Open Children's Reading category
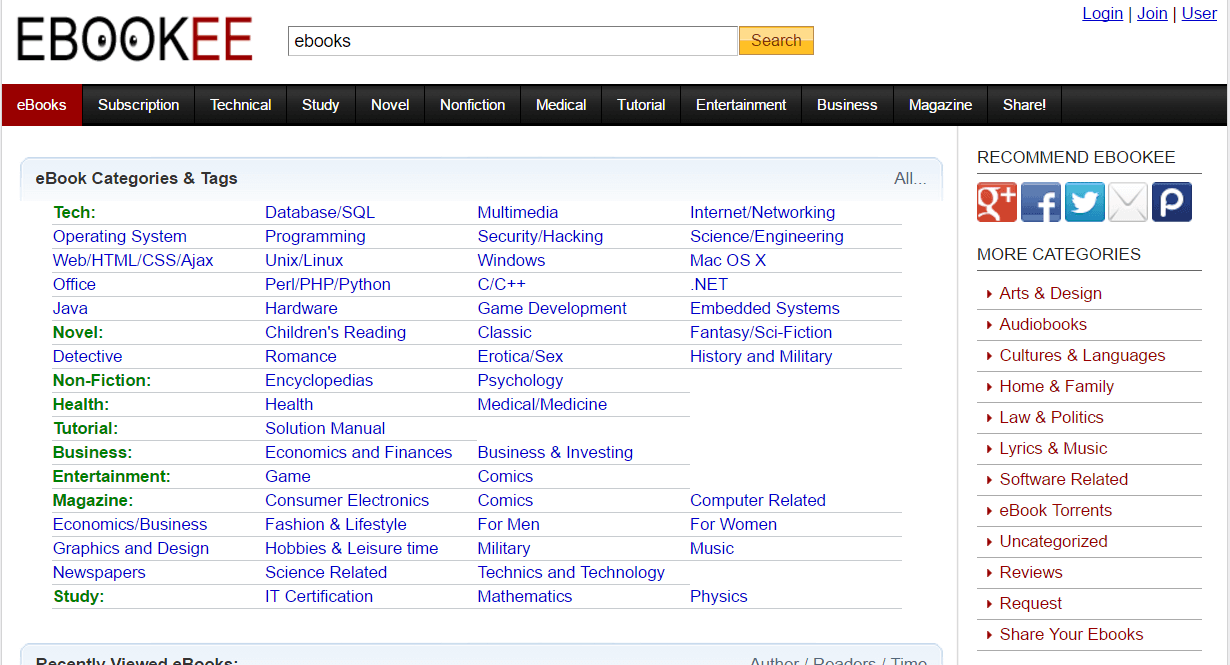This screenshot has height=665, width=1230. (335, 332)
